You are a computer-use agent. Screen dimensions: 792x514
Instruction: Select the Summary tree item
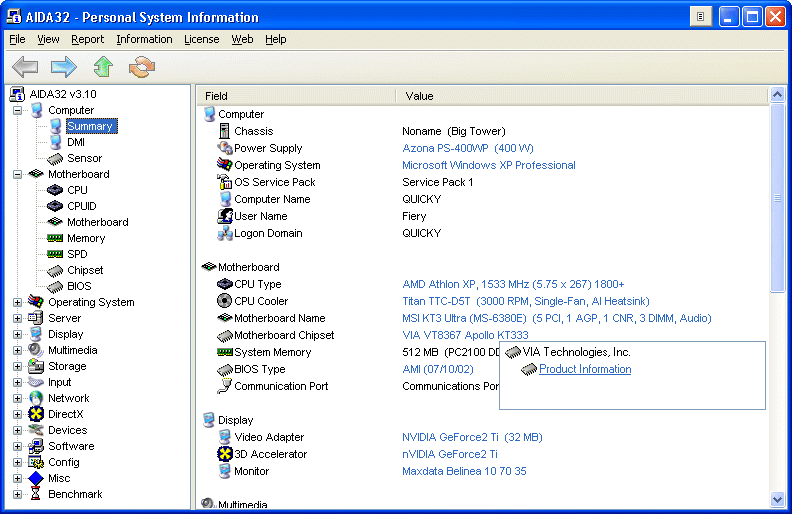coord(90,126)
